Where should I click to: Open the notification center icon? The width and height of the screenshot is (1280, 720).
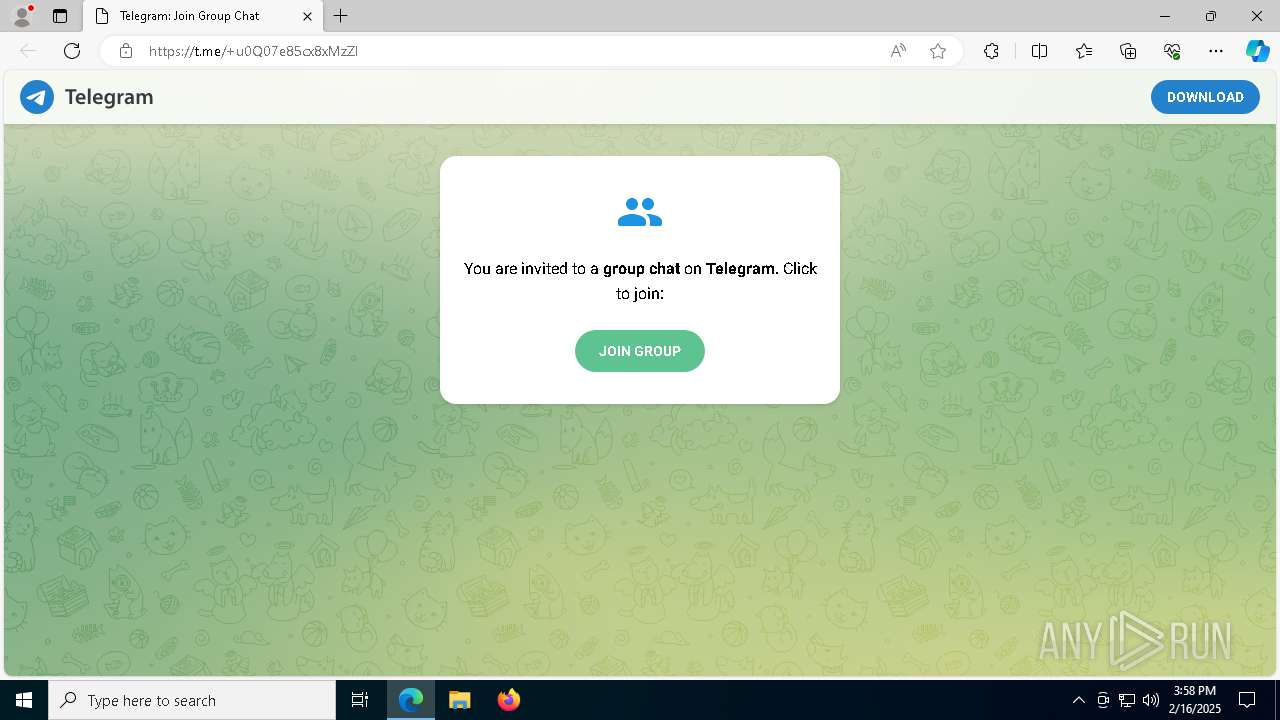[1247, 700]
